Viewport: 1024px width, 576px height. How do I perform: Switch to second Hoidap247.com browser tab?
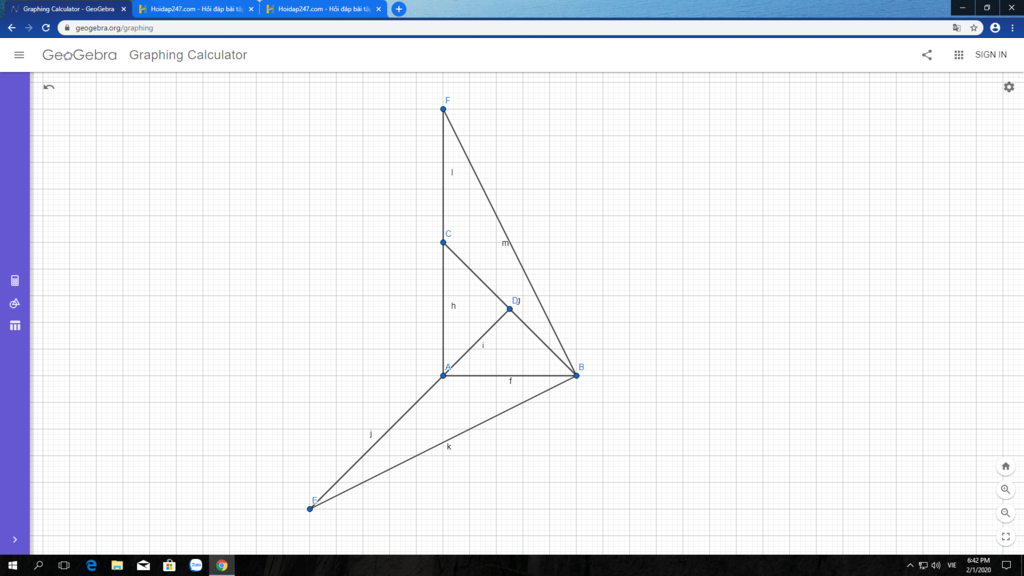pos(323,9)
